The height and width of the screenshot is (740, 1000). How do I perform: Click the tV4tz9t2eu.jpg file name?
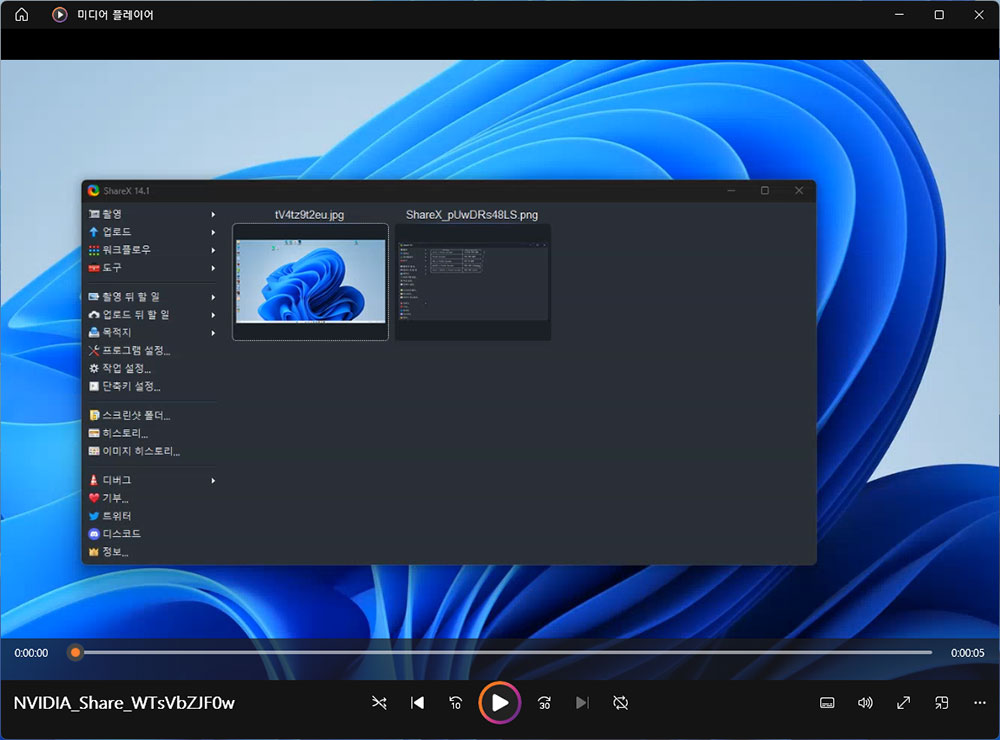309,215
